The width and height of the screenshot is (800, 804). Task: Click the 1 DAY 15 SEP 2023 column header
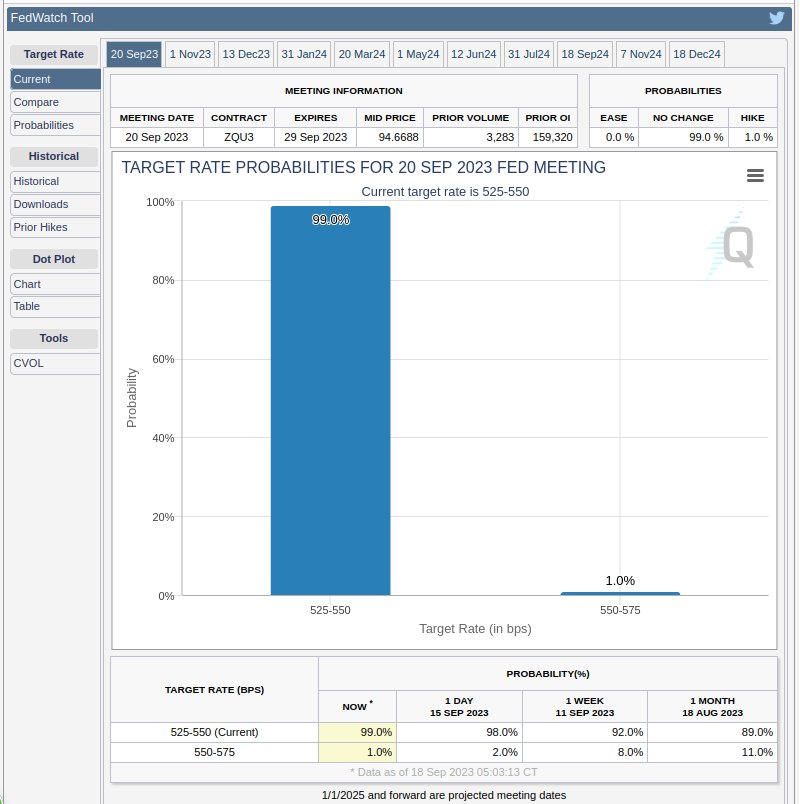coord(459,707)
